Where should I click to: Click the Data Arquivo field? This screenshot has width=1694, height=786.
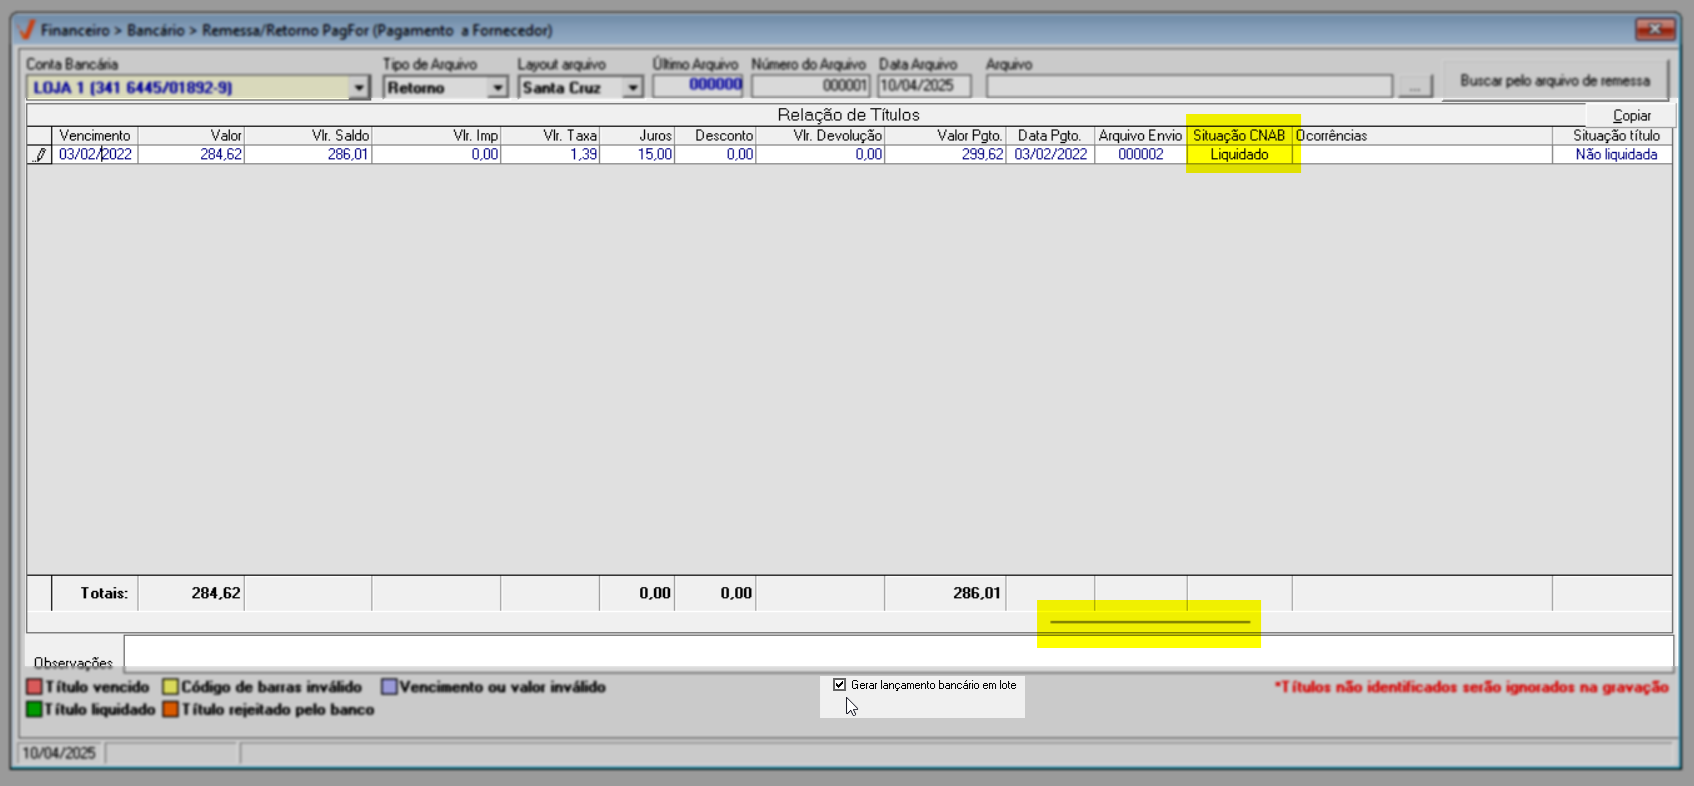[x=925, y=86]
